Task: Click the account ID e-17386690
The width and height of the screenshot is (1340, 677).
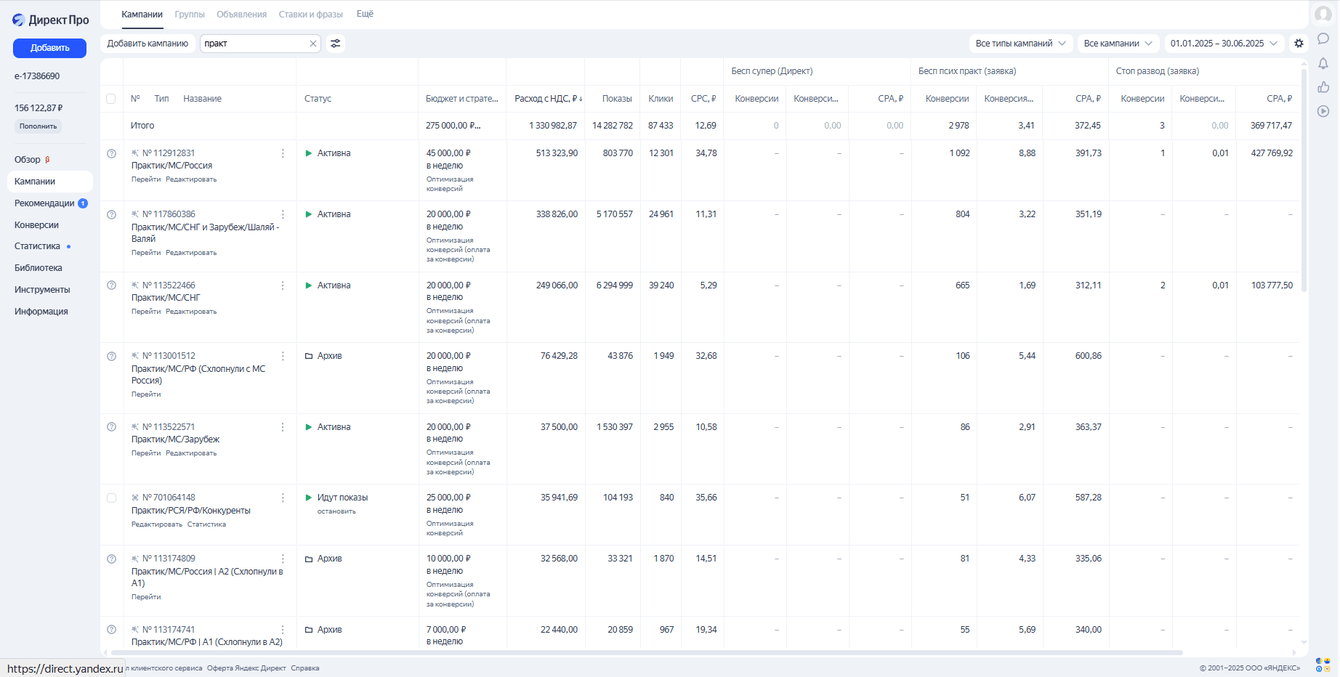Action: [x=37, y=76]
